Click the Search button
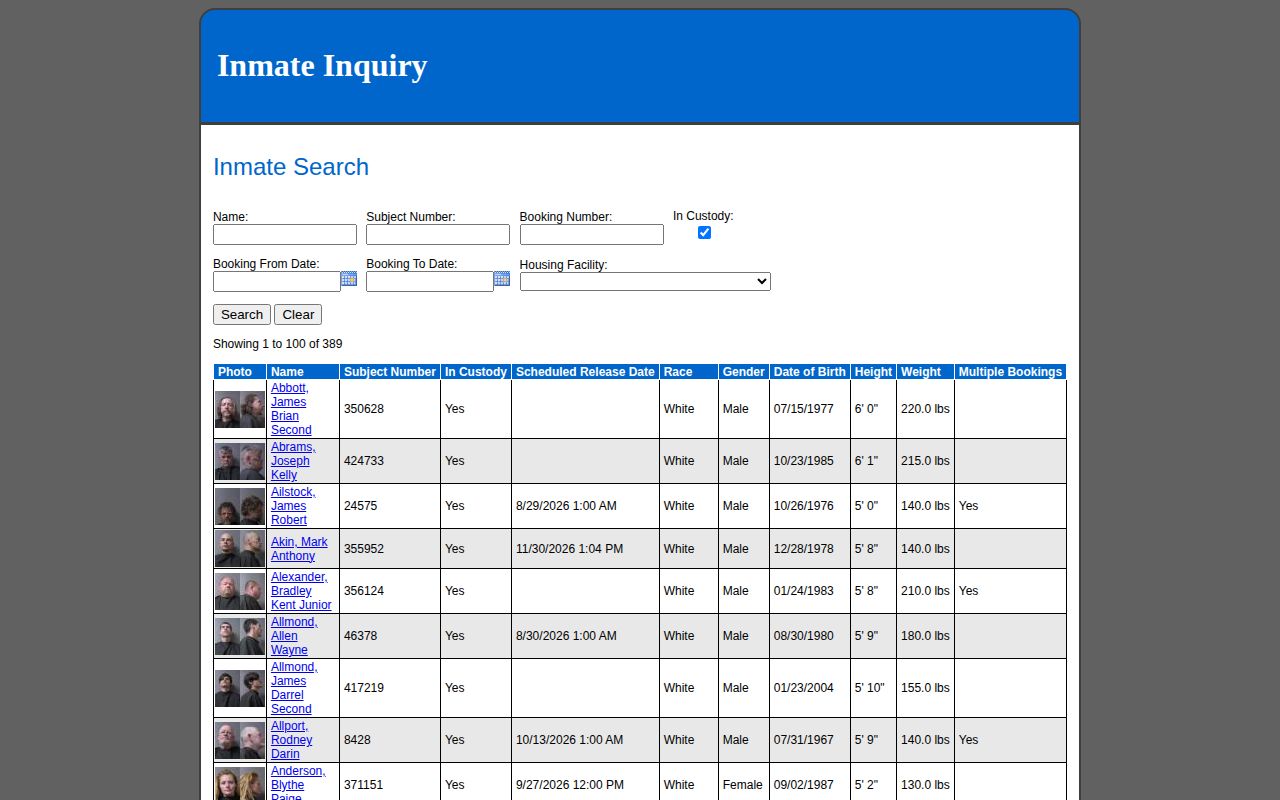Screen dimensions: 1280x800 click(242, 315)
